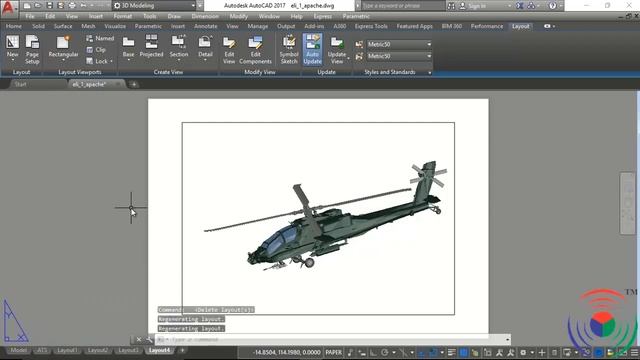Expand the Update View dropdown arrow
The image size is (640, 360).
point(348,58)
